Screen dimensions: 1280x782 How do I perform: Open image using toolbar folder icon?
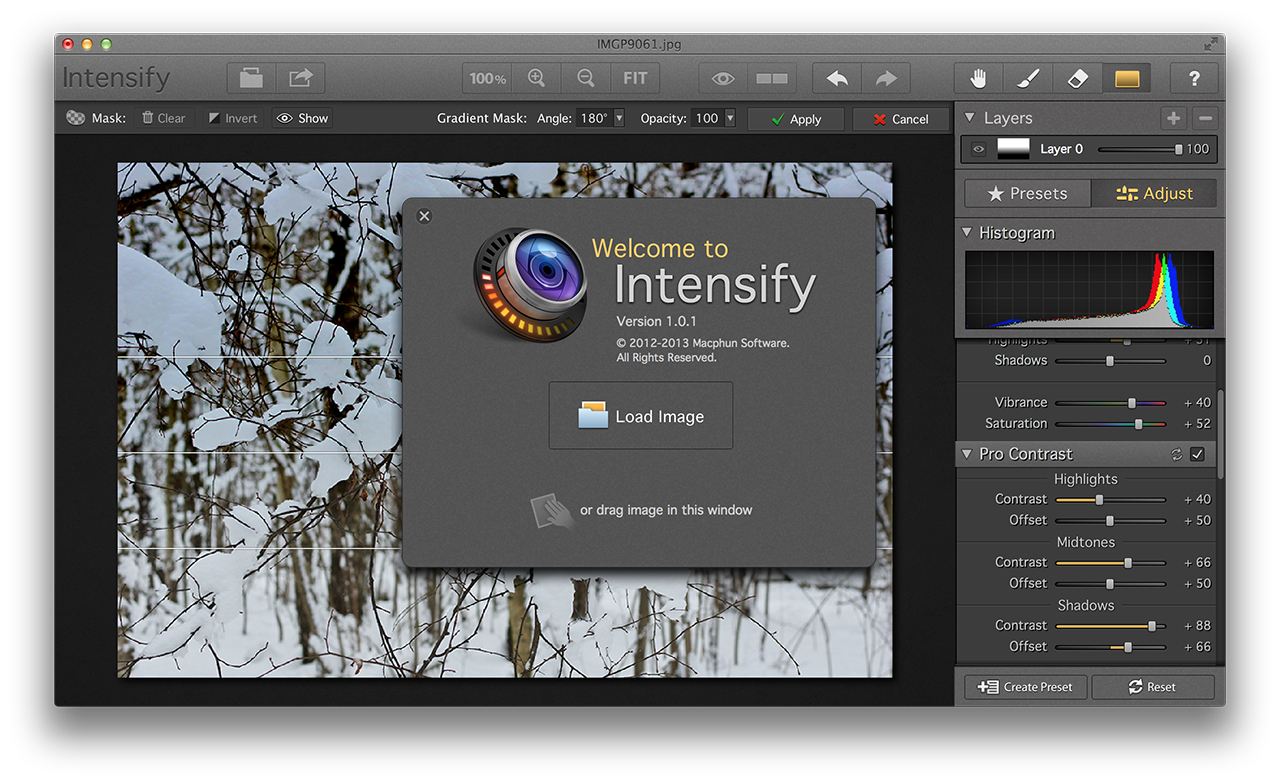tap(251, 78)
